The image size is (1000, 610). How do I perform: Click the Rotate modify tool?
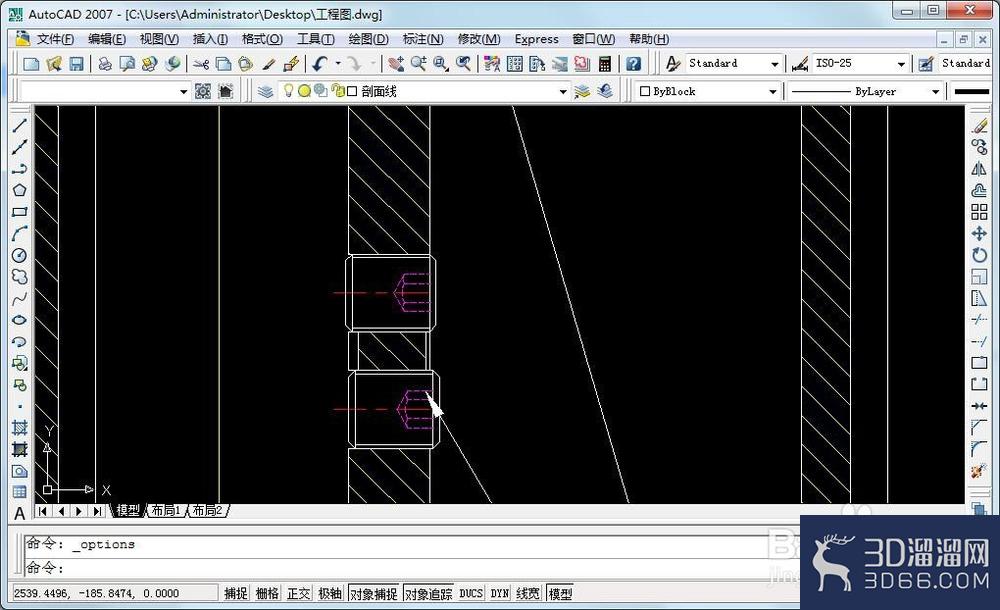click(x=979, y=255)
